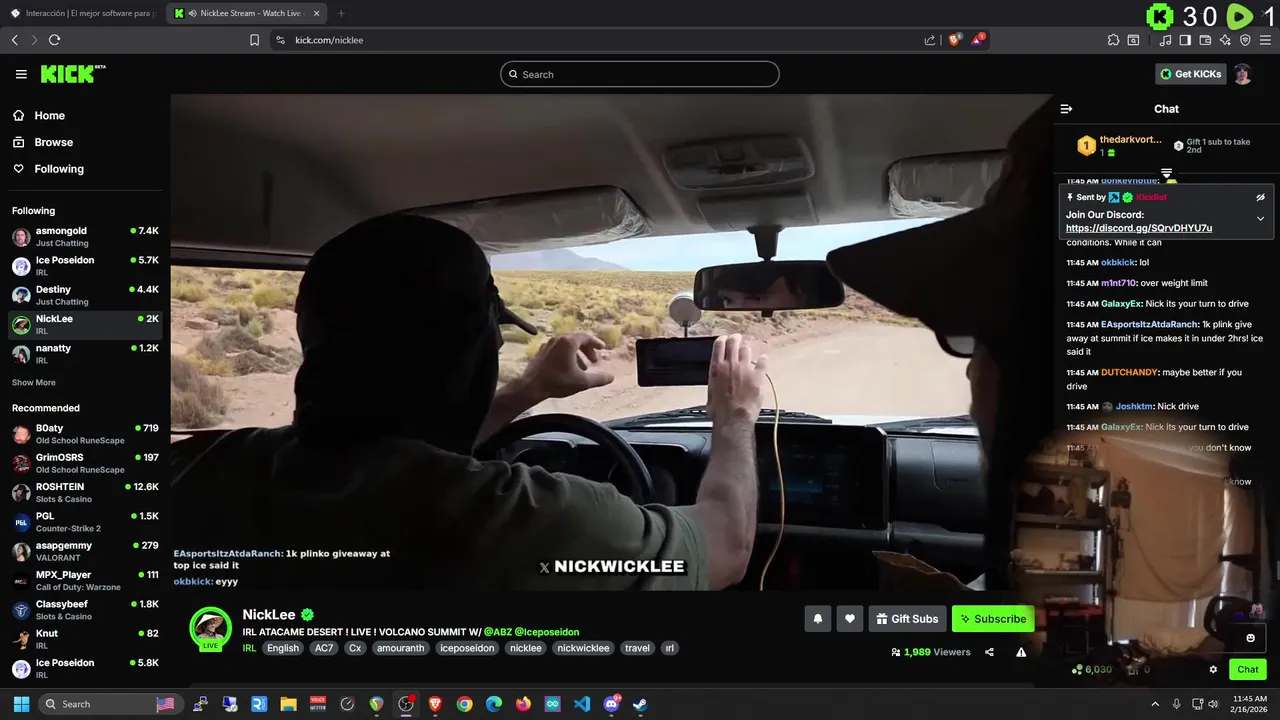Toggle the browser sidebar panel
This screenshot has height=720, width=1280.
click(x=1185, y=40)
